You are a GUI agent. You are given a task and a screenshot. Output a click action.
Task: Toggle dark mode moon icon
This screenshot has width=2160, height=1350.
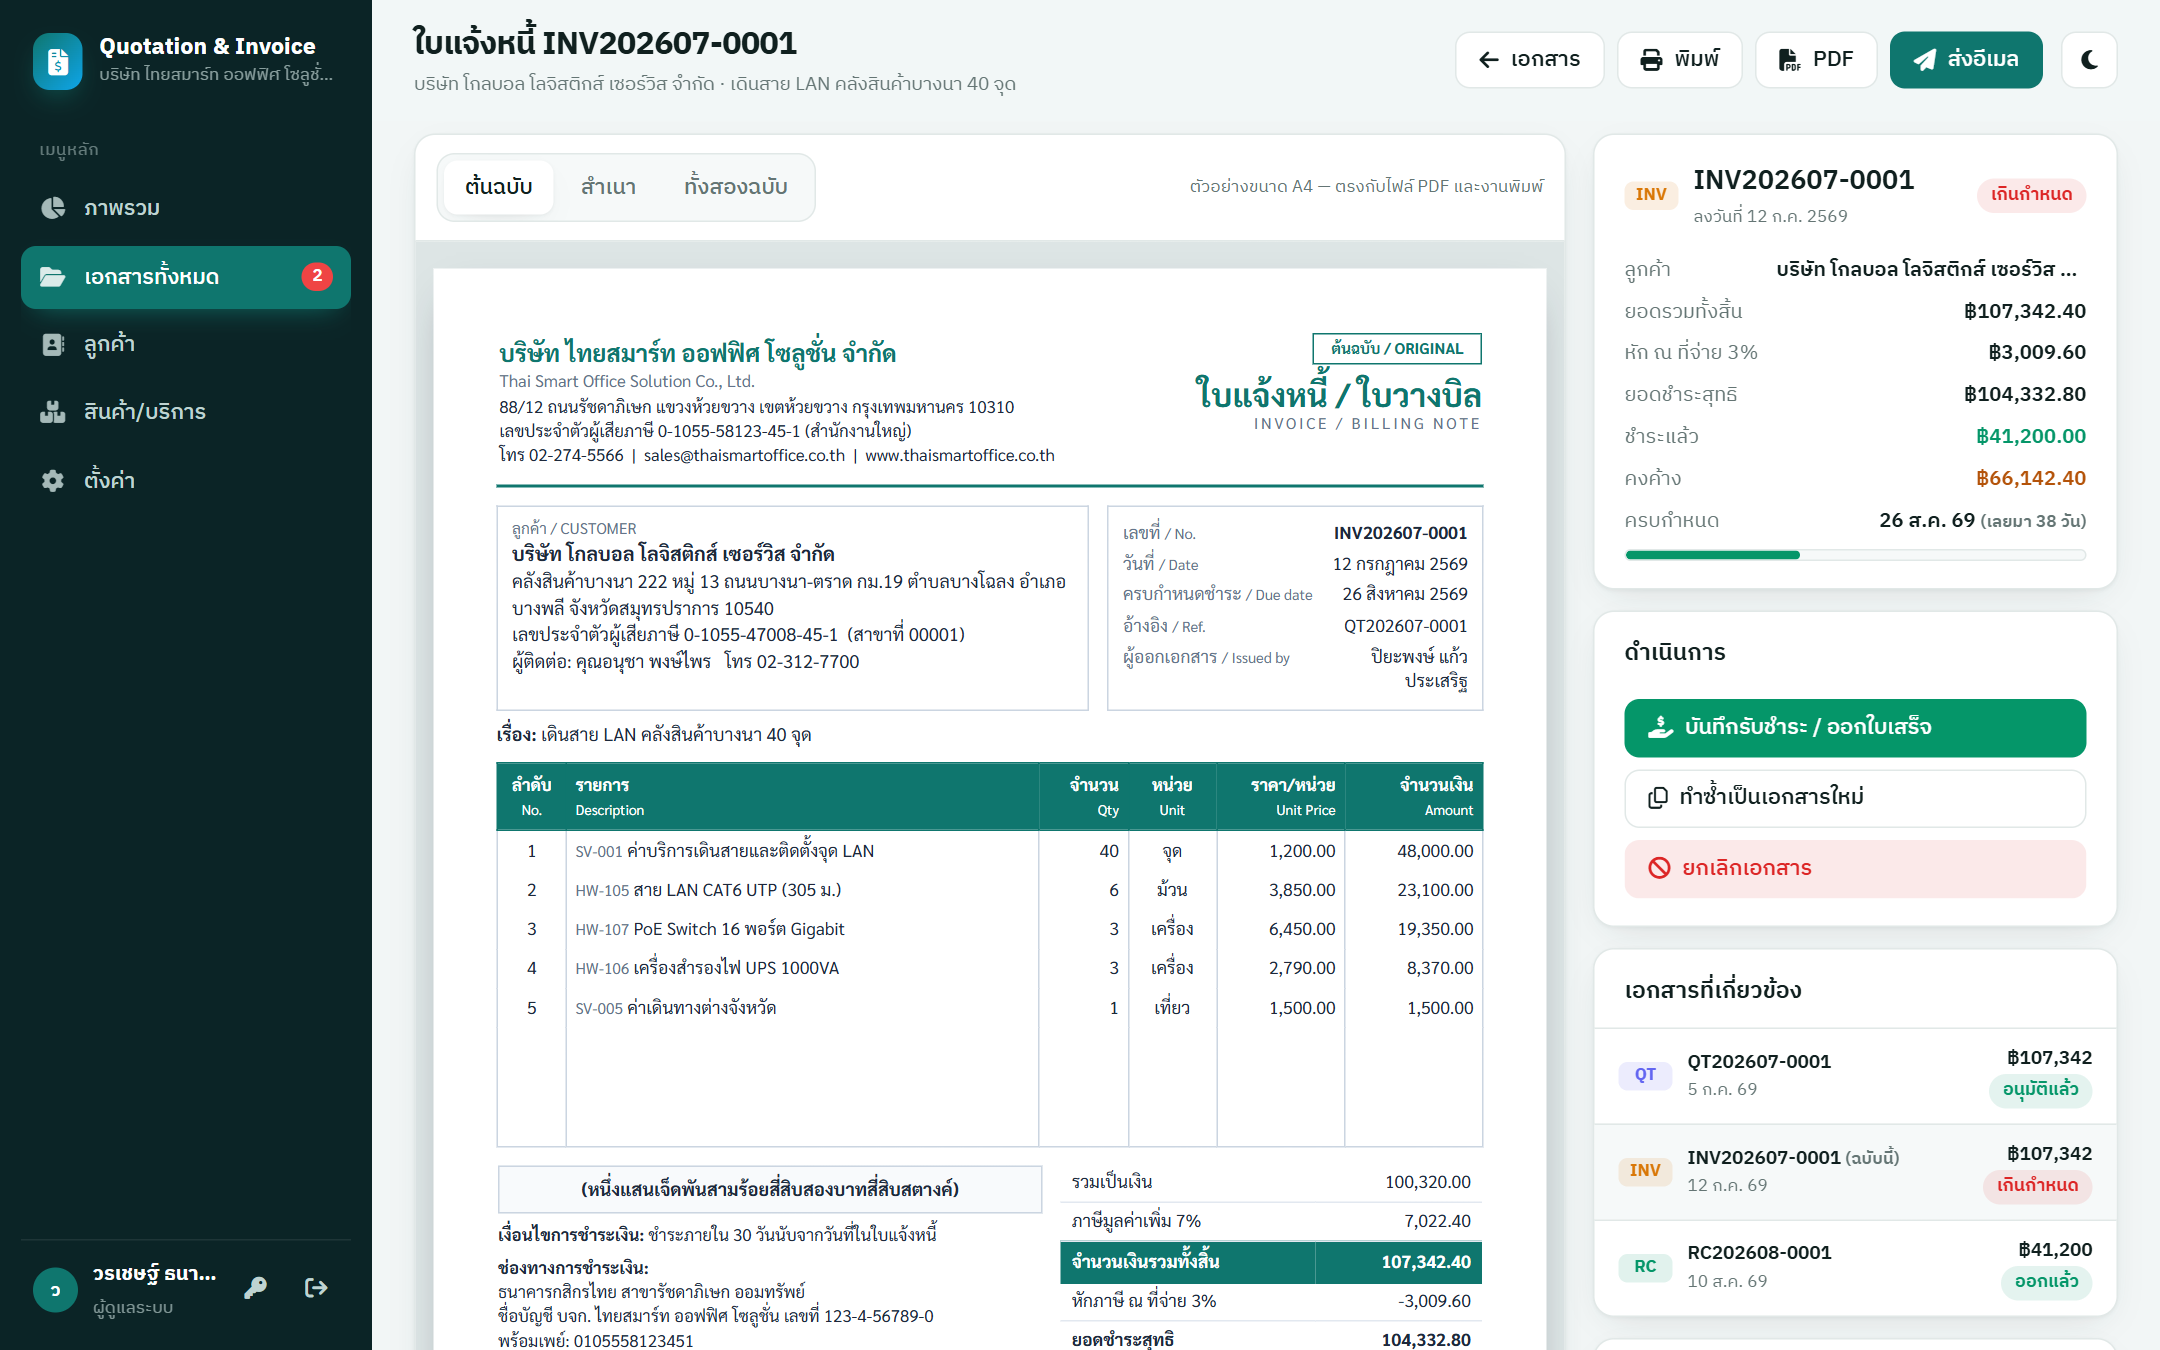pyautogui.click(x=2089, y=60)
